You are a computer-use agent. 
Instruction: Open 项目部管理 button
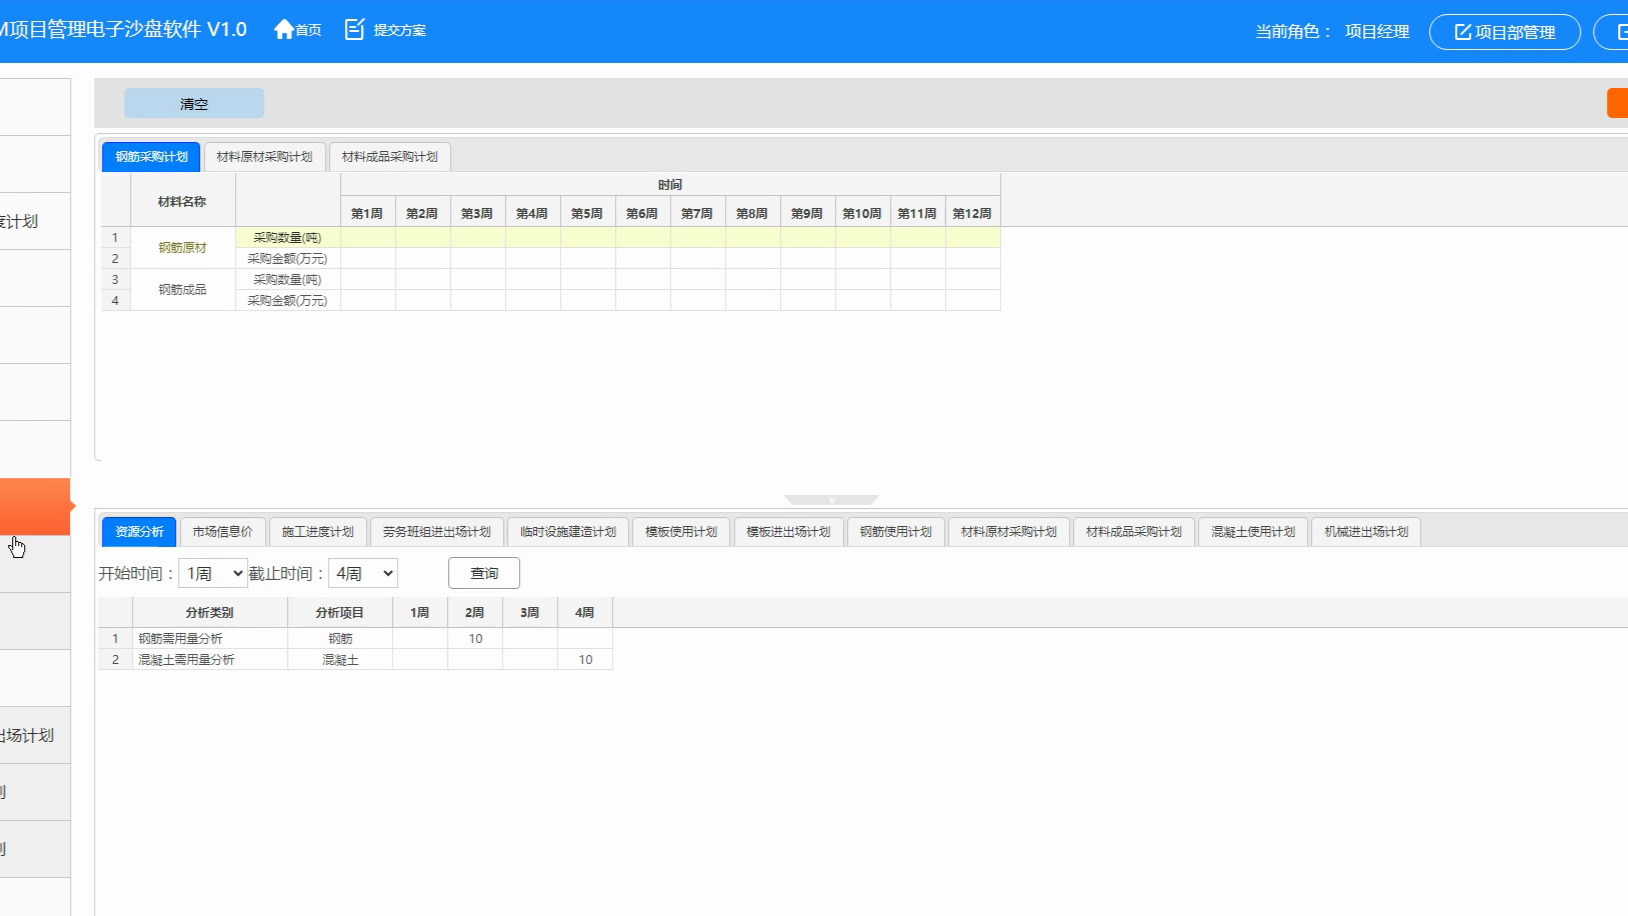click(1504, 32)
